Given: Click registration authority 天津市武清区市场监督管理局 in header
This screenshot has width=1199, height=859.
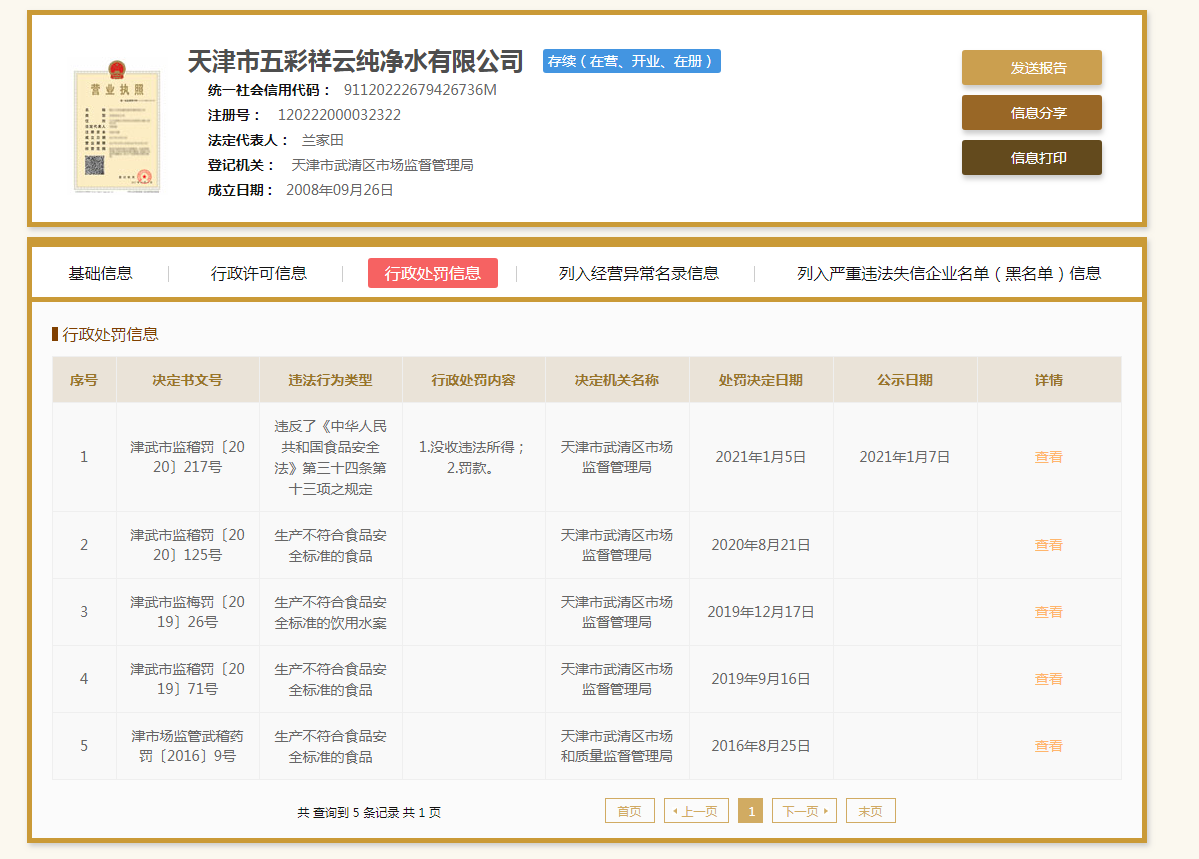Looking at the screenshot, I should (382, 165).
